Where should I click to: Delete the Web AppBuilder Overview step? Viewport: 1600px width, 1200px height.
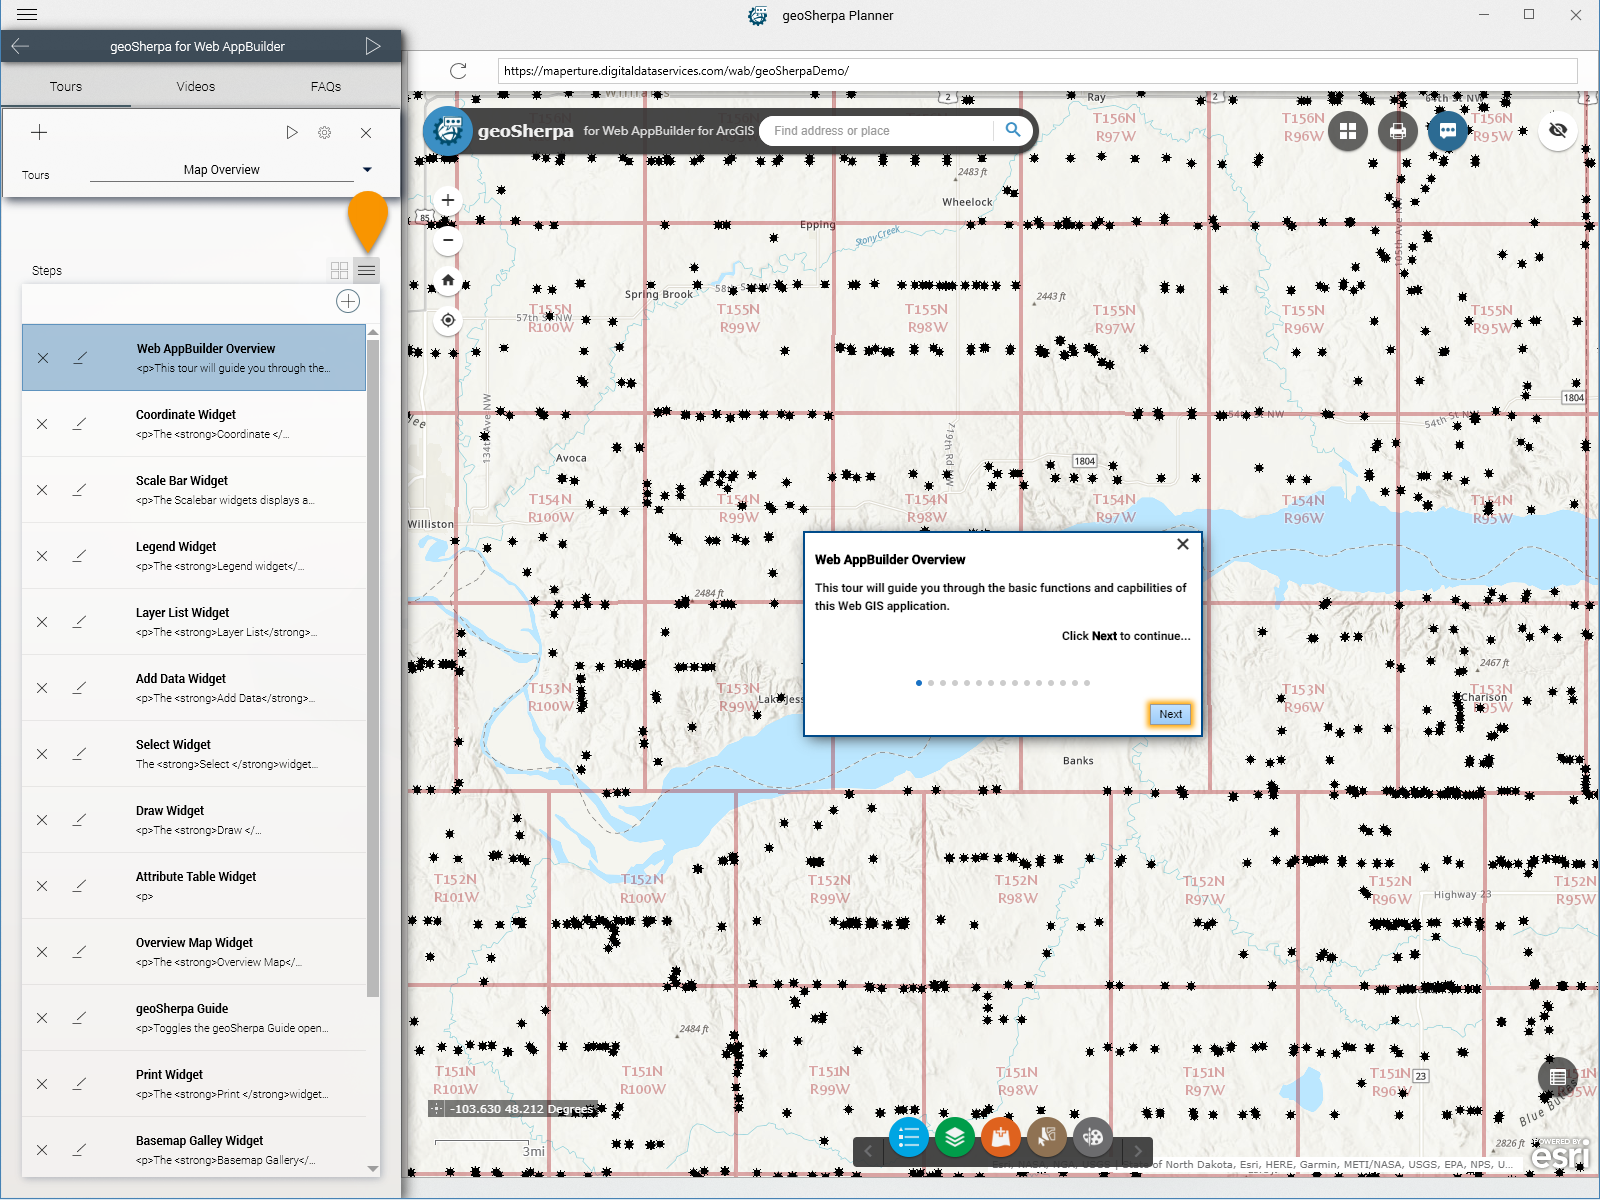tap(43, 358)
